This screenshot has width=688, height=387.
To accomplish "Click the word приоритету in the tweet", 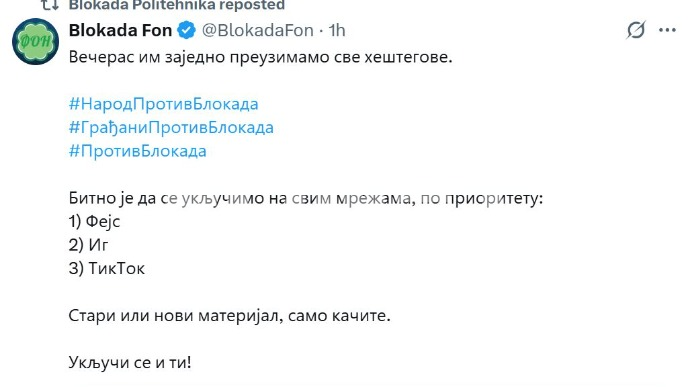I will pos(494,199).
